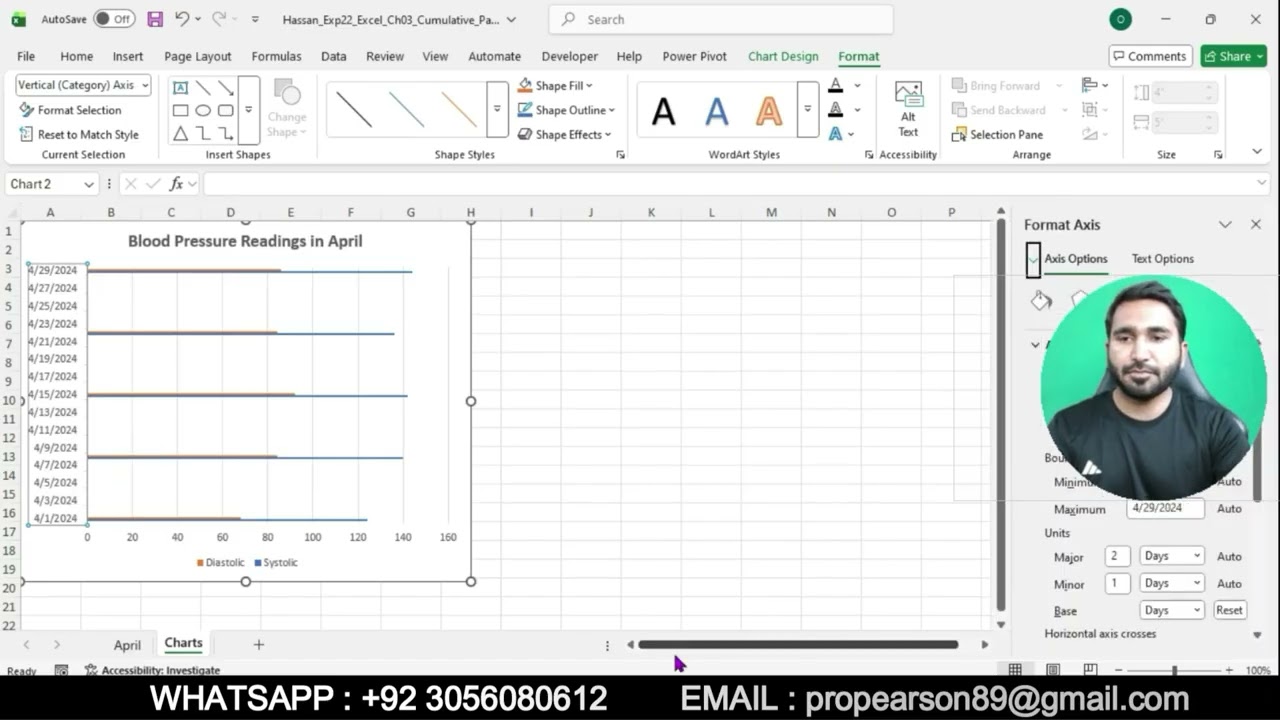Expand the Insert Shapes gallery
The image size is (1280, 720).
249,110
